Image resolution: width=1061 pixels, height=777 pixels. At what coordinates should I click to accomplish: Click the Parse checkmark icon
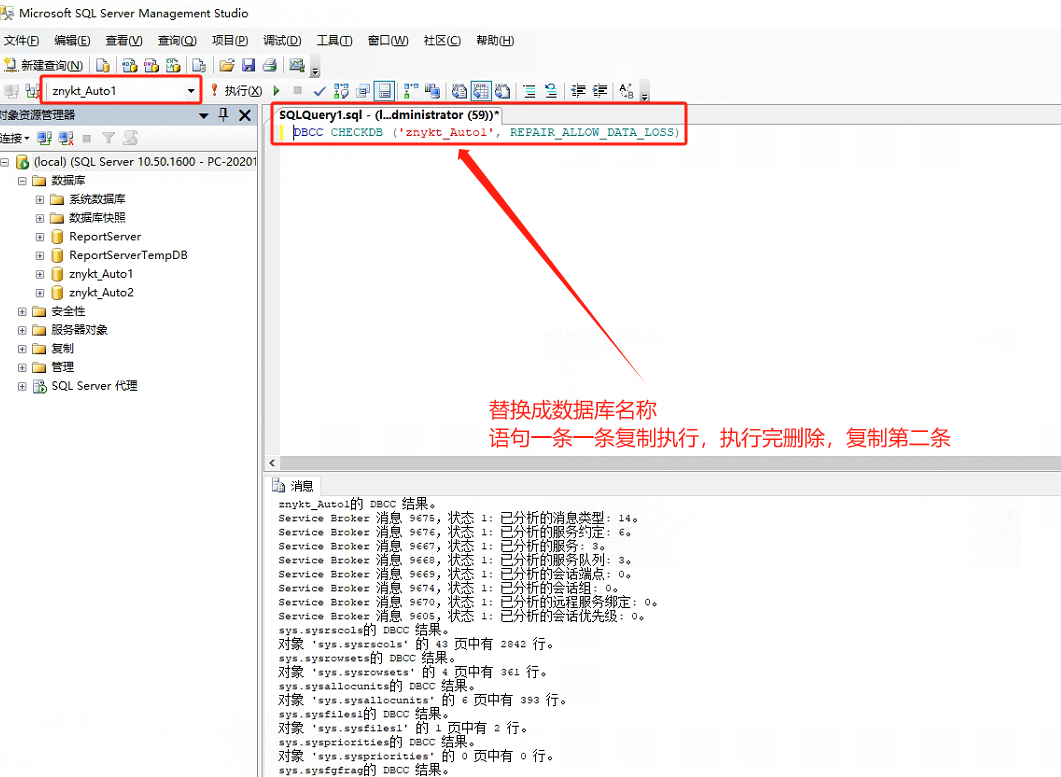point(319,91)
